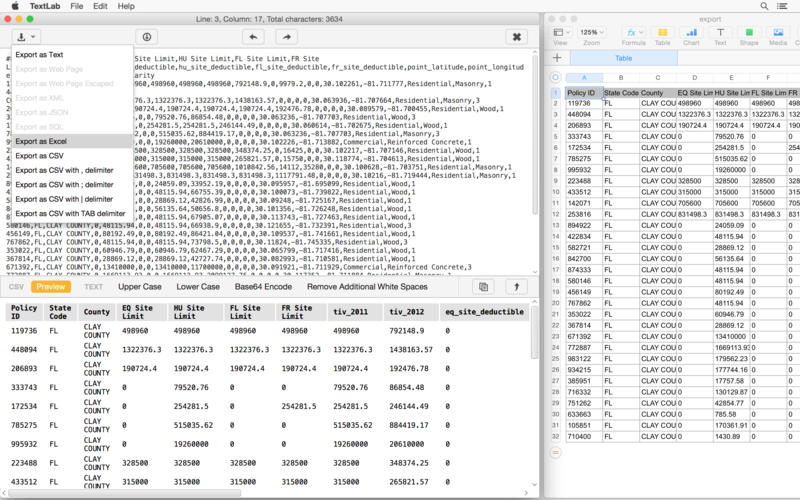The height and width of the screenshot is (500, 800).
Task: Switch to the TEXT view mode
Action: (x=93, y=287)
